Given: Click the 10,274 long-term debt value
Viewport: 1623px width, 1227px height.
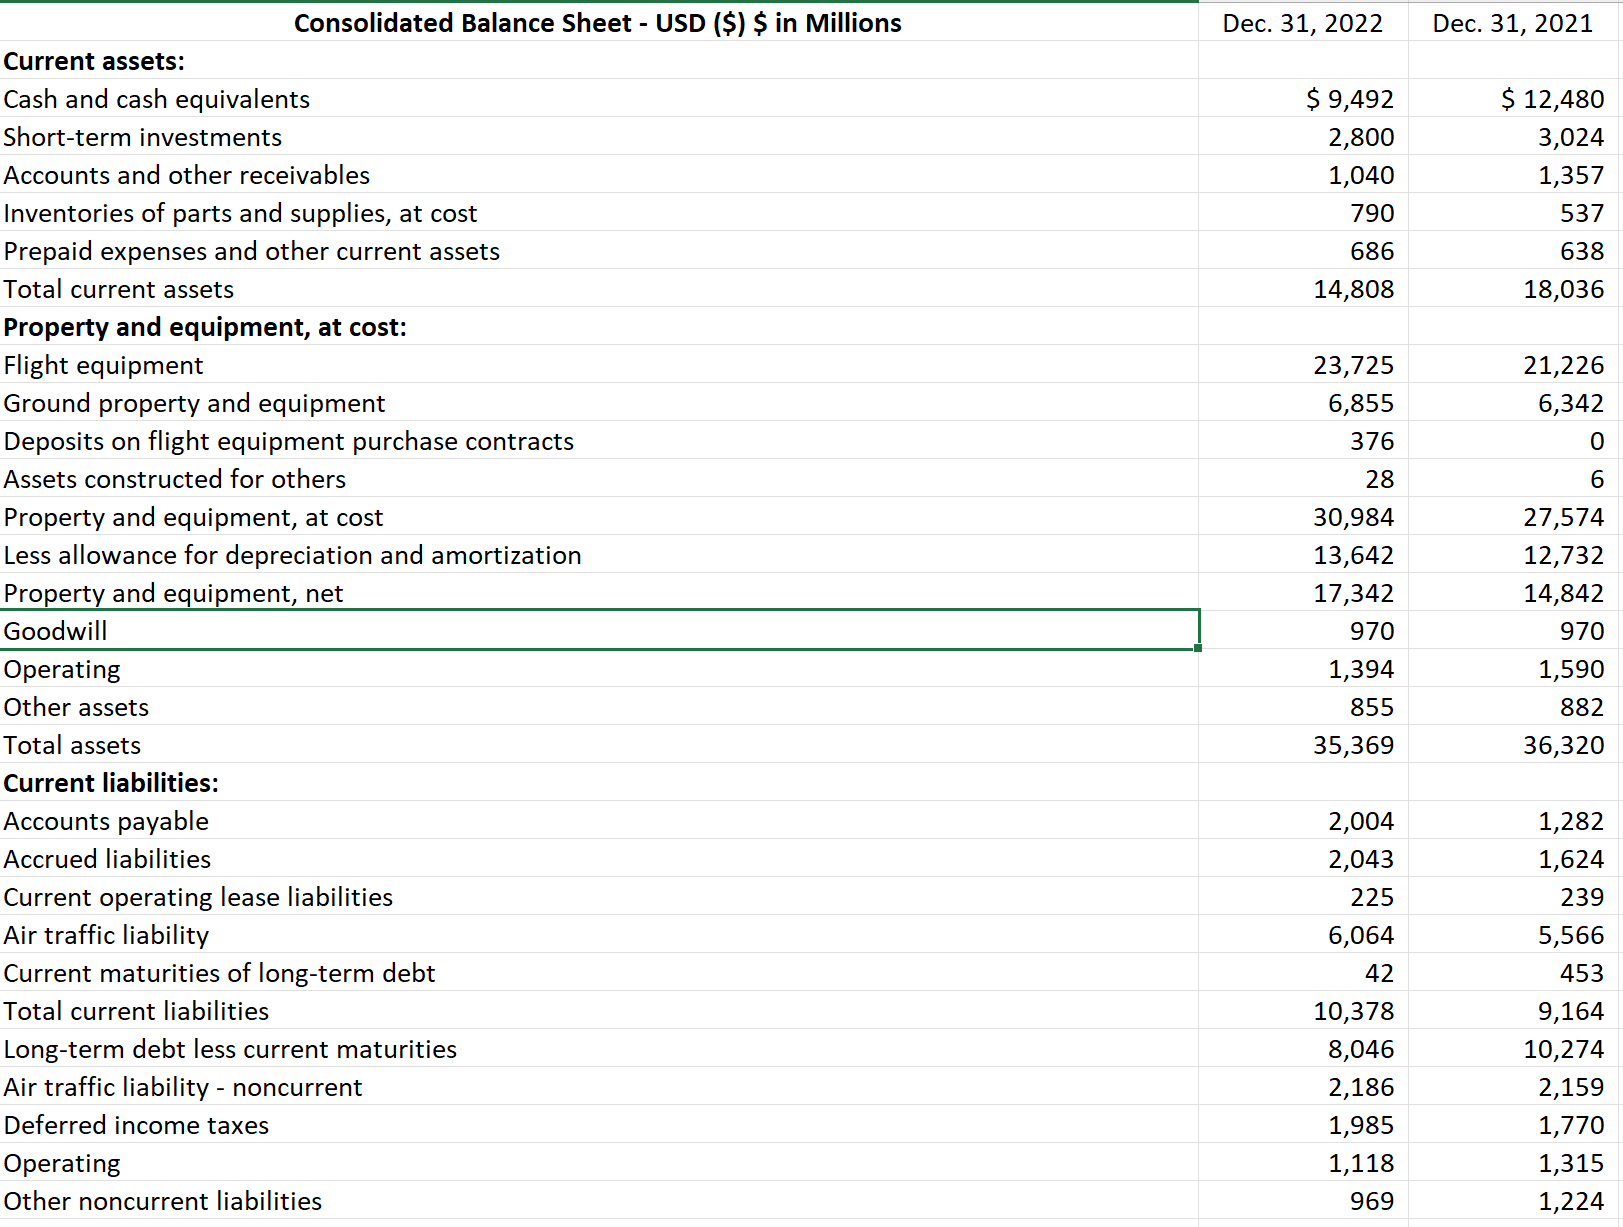Looking at the screenshot, I should 1564,1049.
